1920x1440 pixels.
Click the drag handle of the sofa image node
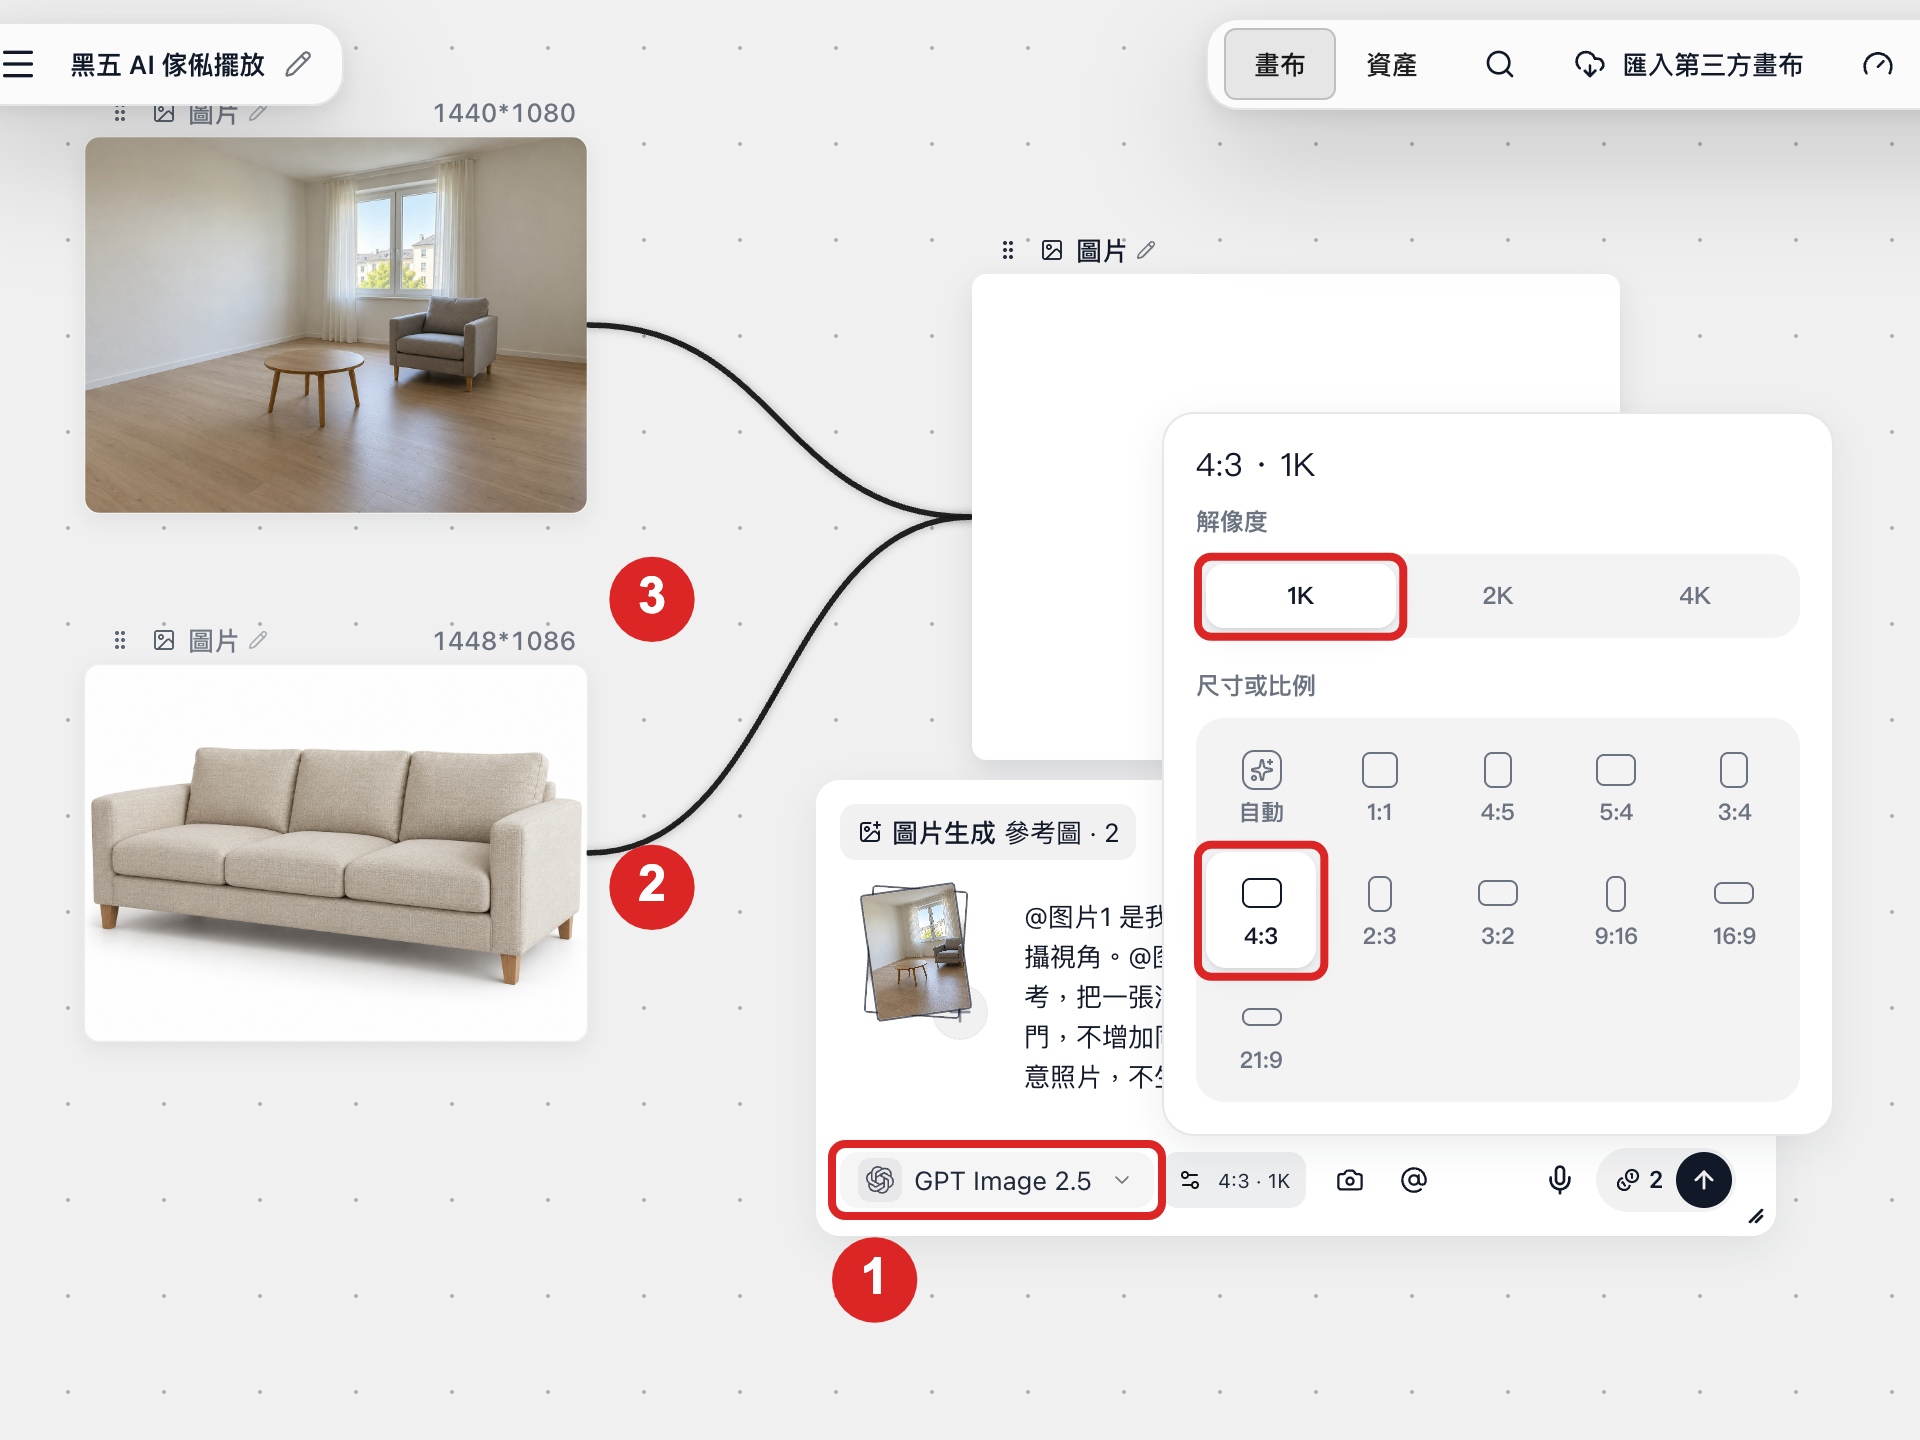tap(120, 640)
